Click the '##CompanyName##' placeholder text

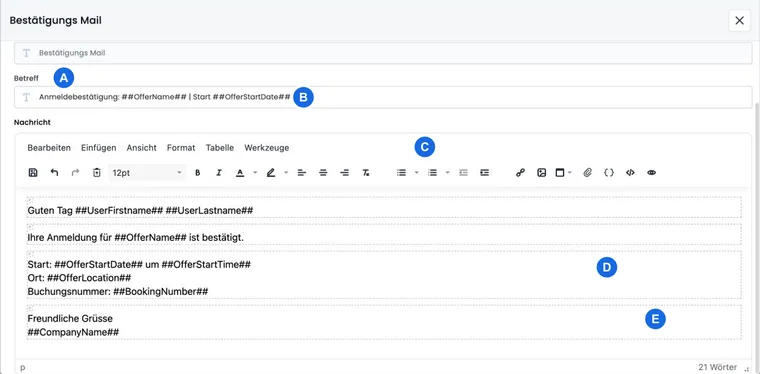73,332
